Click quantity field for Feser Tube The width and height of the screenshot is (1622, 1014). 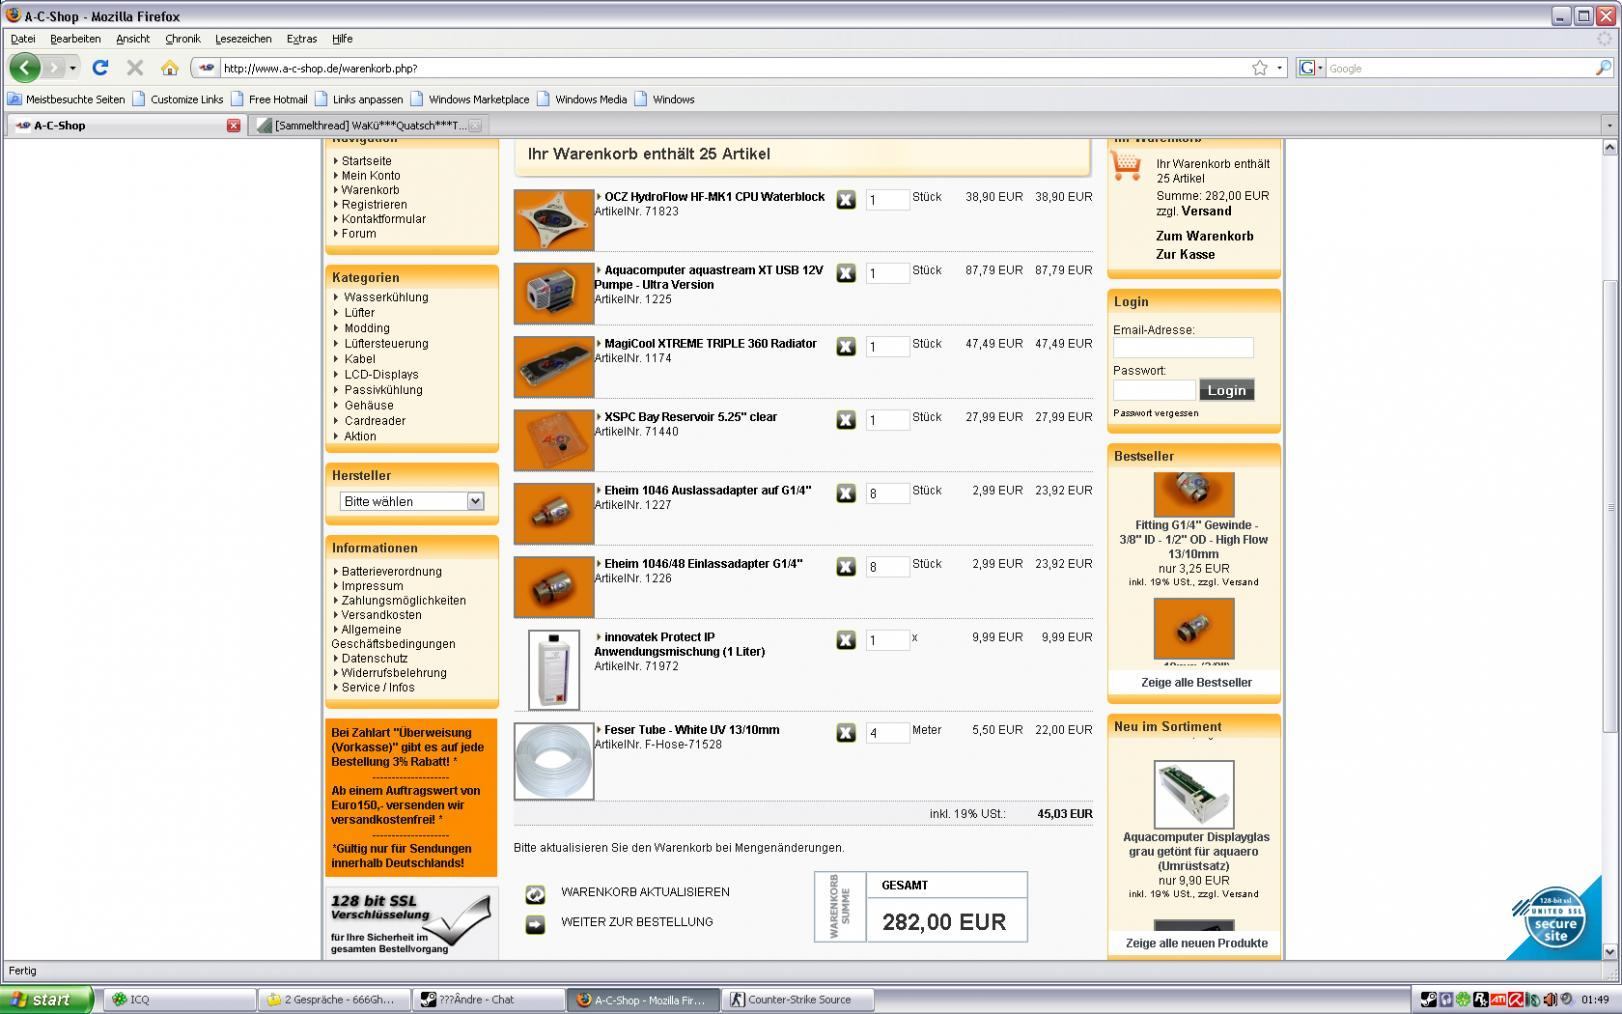[x=887, y=733]
